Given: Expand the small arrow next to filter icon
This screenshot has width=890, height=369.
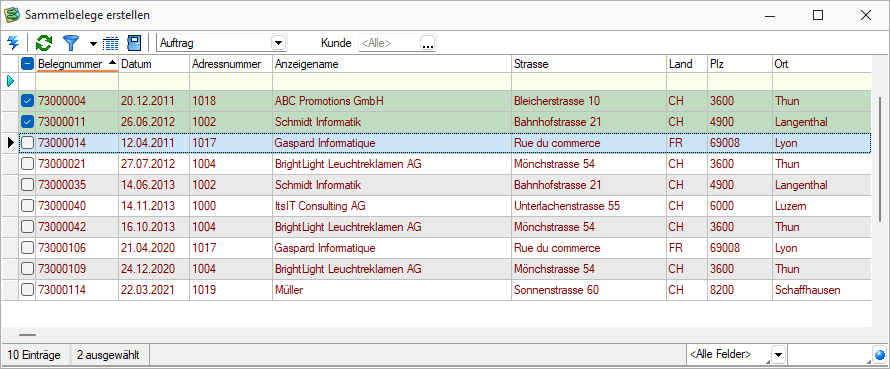Looking at the screenshot, I should (93, 43).
